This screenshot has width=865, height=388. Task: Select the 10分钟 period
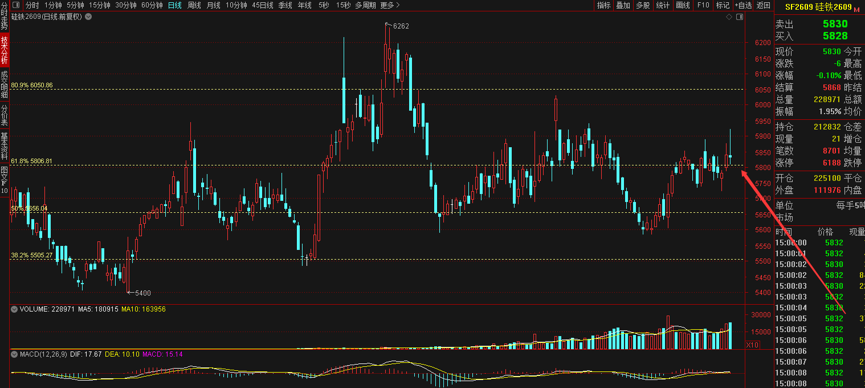tap(236, 6)
